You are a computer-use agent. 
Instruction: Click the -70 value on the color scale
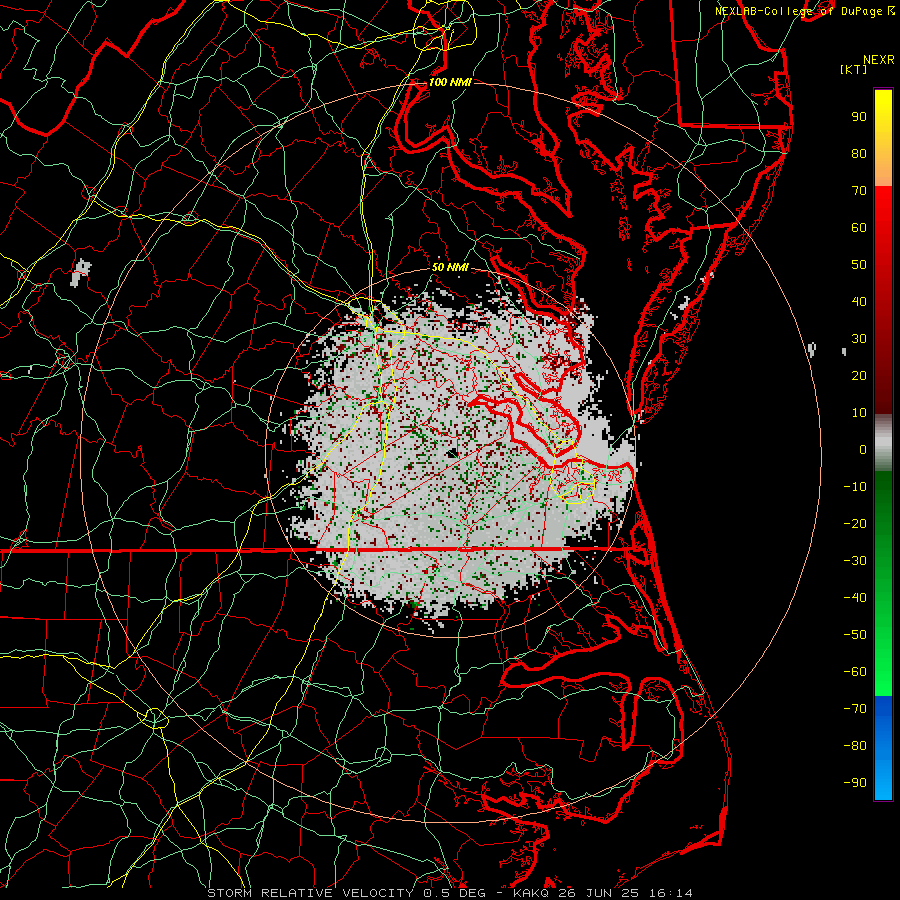[x=855, y=709]
